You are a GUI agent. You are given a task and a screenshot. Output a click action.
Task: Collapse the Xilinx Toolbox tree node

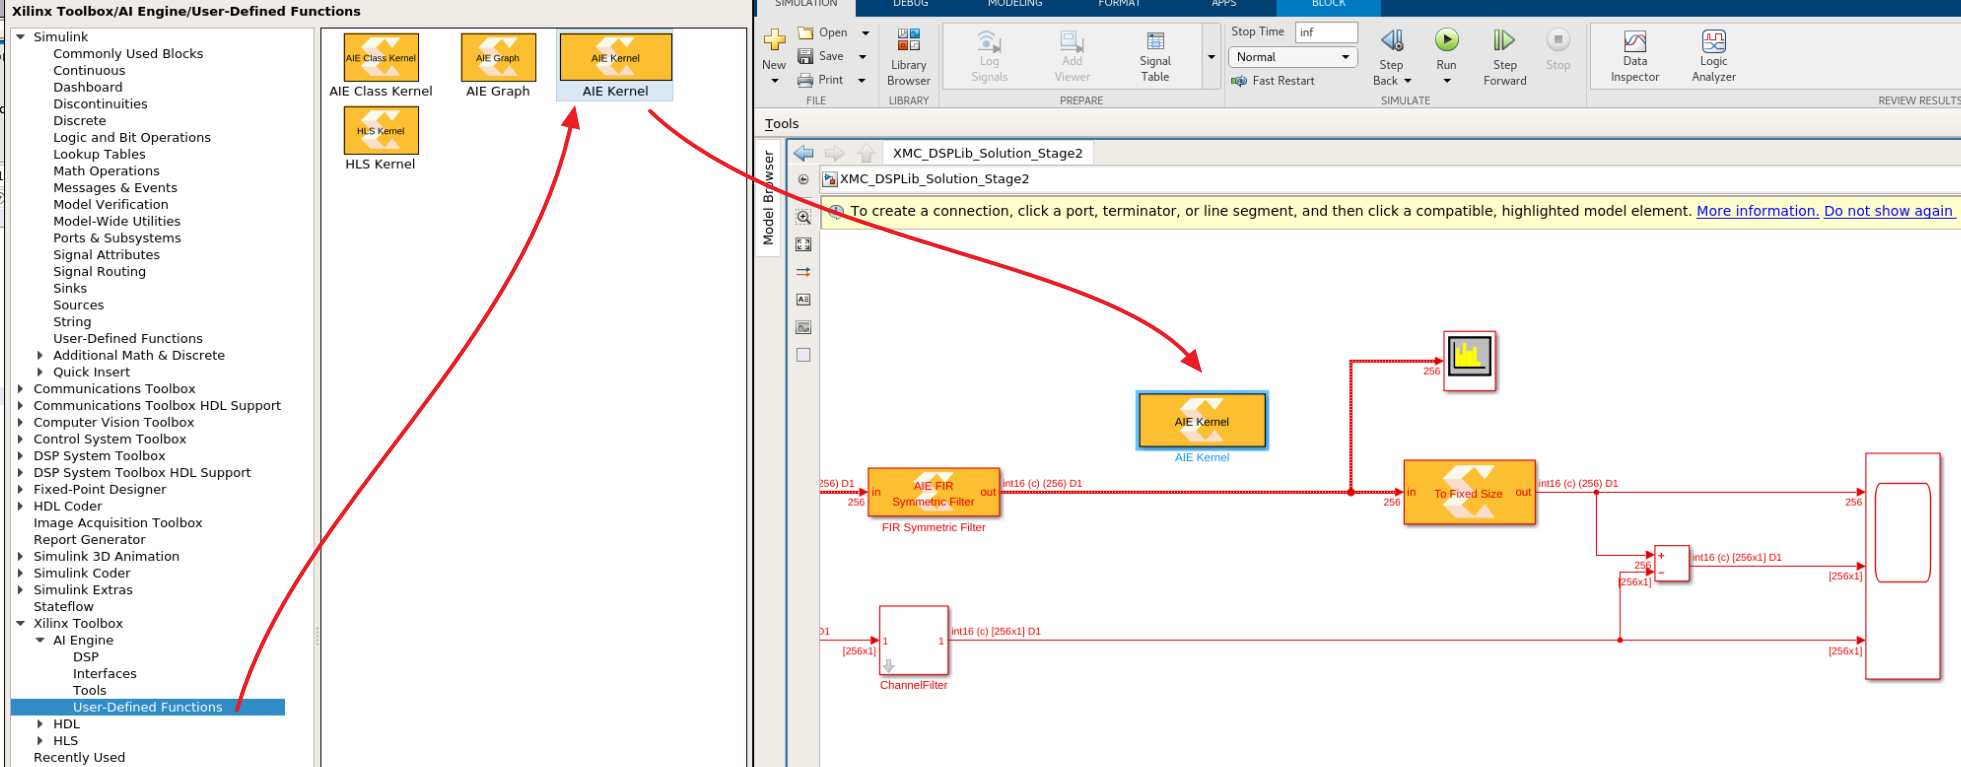pos(20,623)
